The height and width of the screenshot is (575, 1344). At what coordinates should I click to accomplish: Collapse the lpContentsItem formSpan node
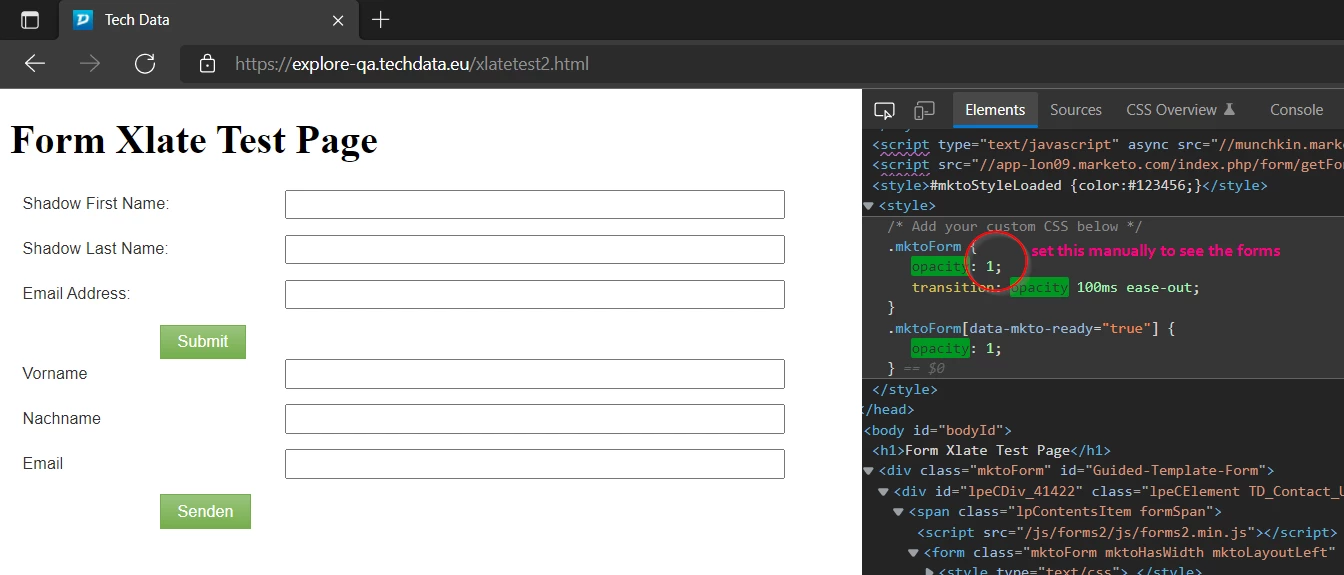point(898,512)
